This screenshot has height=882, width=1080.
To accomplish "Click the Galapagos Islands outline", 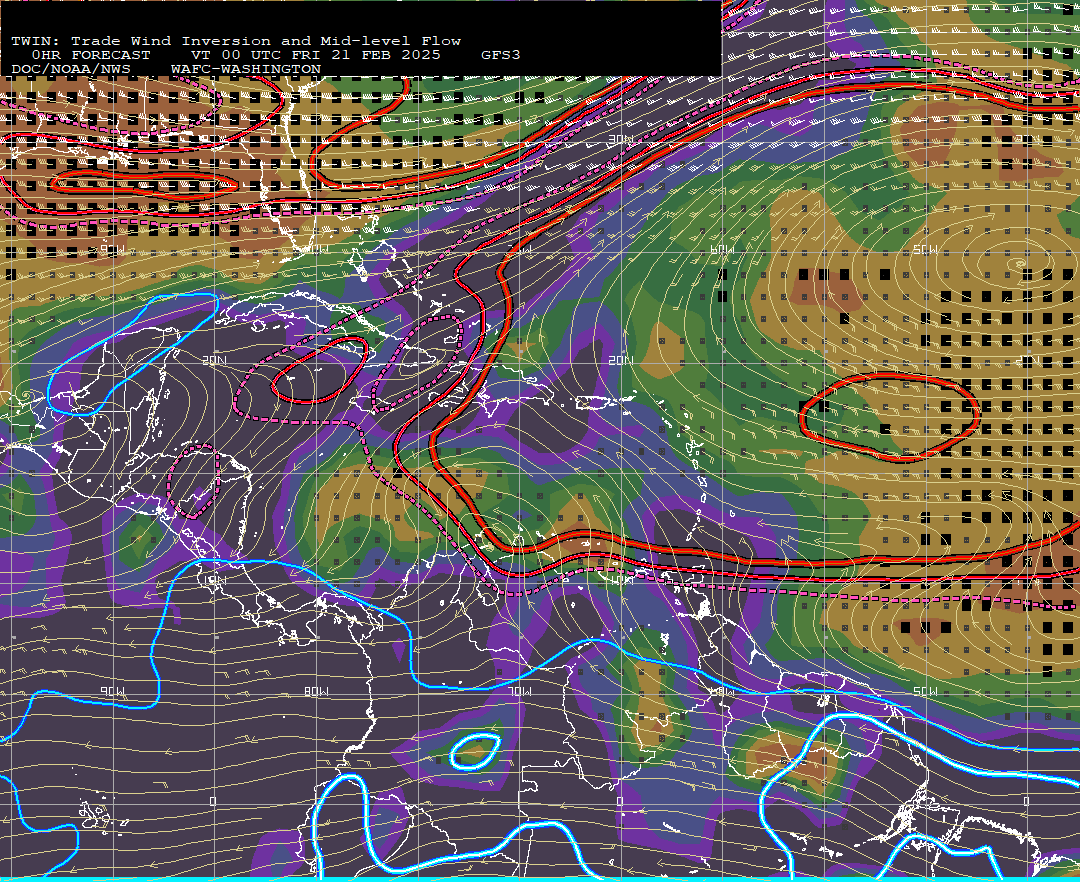I will tap(101, 815).
